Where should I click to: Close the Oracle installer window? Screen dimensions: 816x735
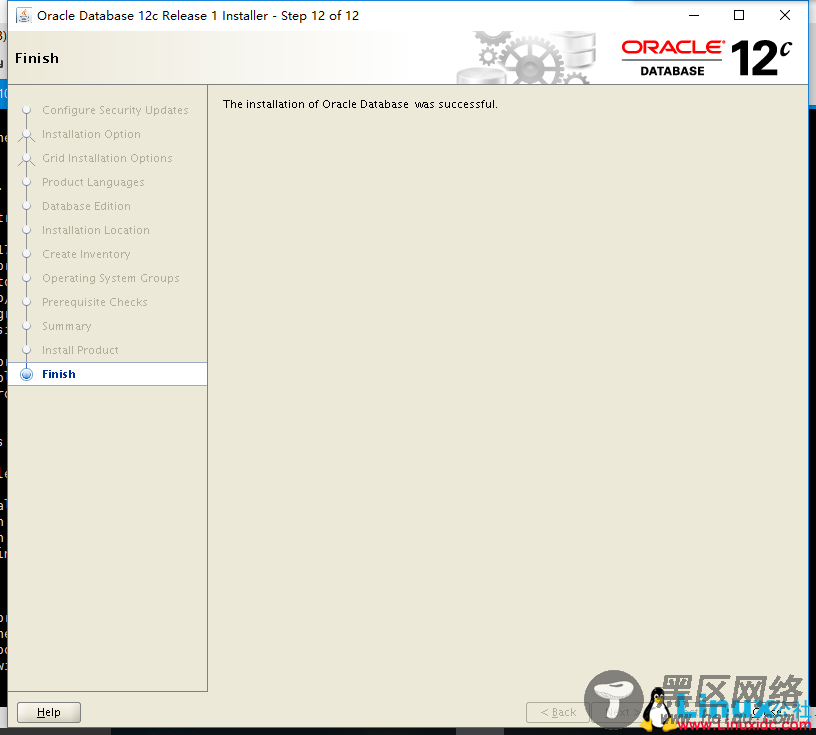785,16
